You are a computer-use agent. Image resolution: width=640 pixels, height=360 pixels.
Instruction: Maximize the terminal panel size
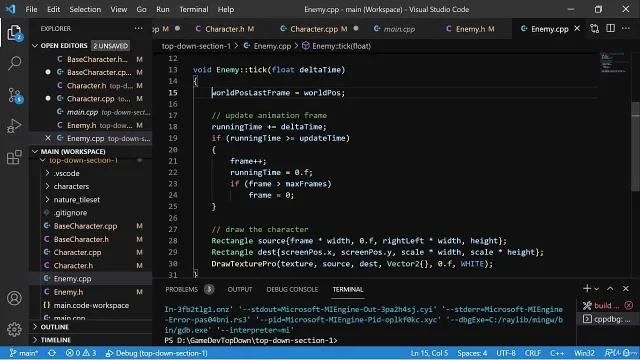[610, 289]
